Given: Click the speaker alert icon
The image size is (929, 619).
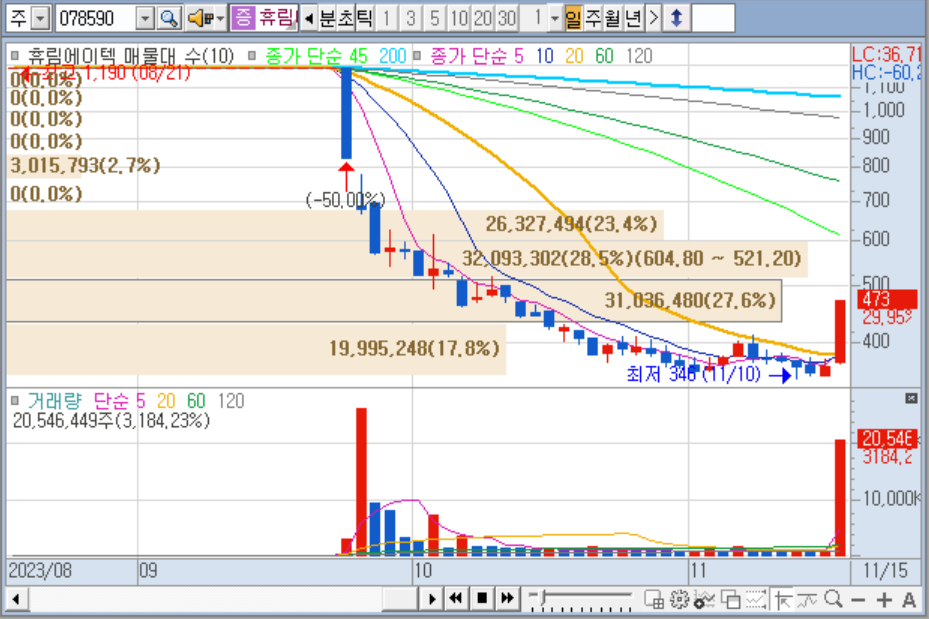Looking at the screenshot, I should (x=200, y=18).
